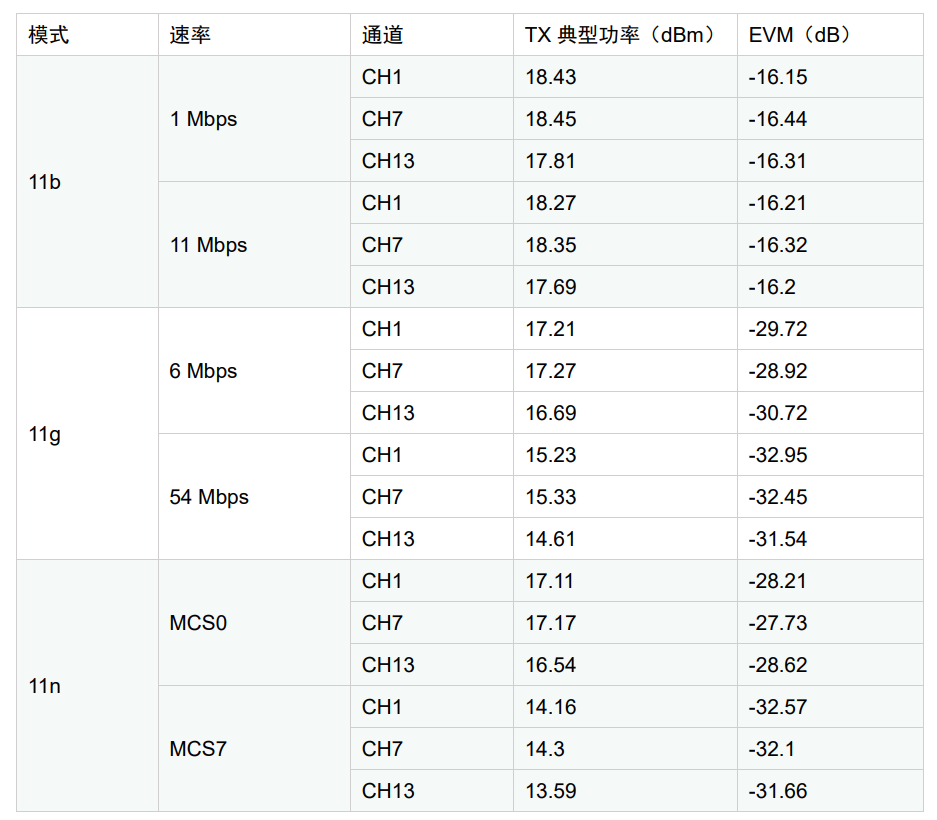Click the MCS7 rate cell

(255, 749)
